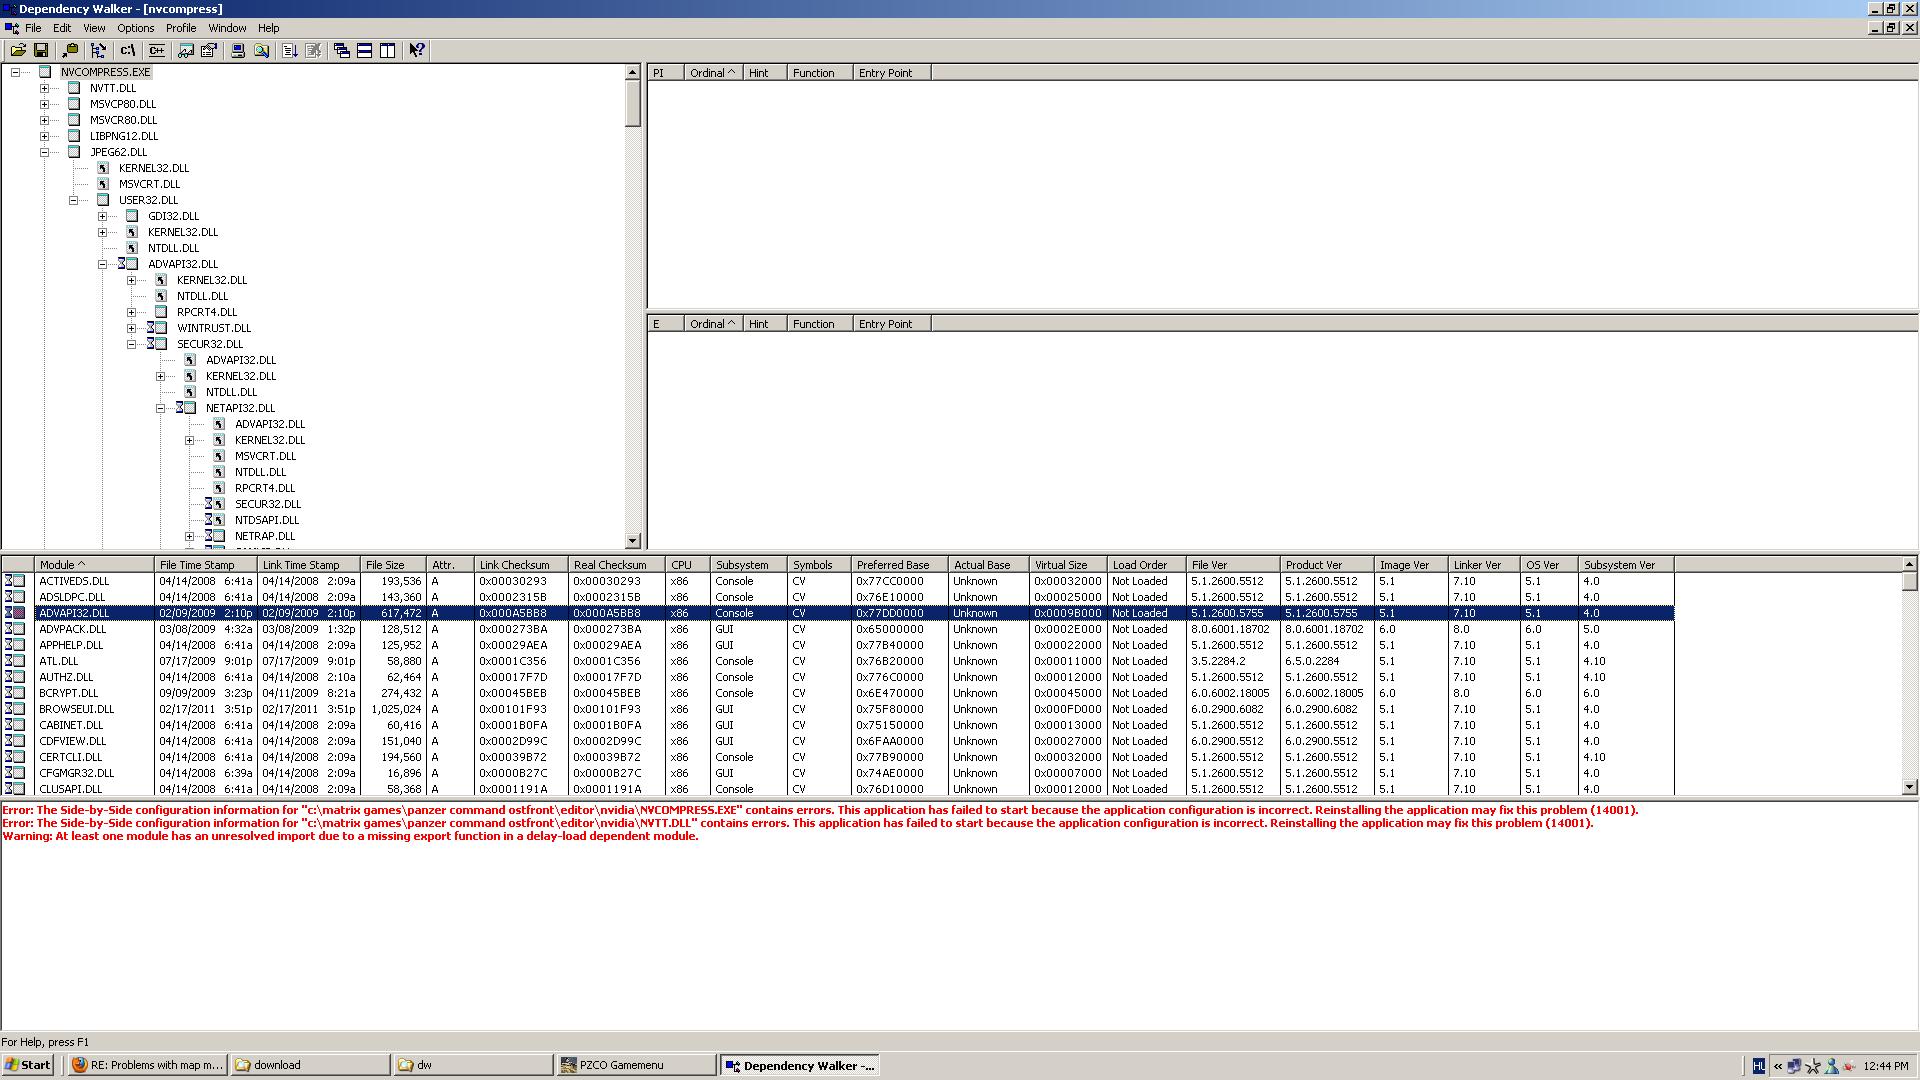
Task: Click the Save floppy disk icon
Action: coord(41,50)
